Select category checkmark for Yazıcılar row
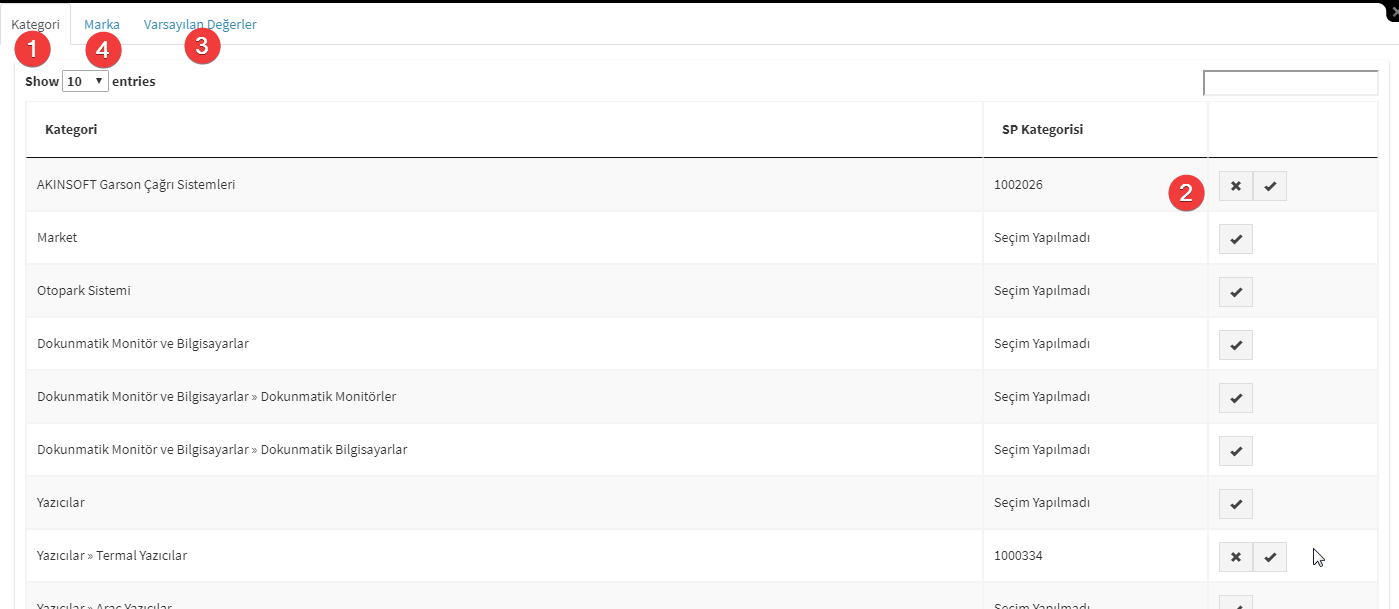The width and height of the screenshot is (1399, 609). tap(1236, 504)
